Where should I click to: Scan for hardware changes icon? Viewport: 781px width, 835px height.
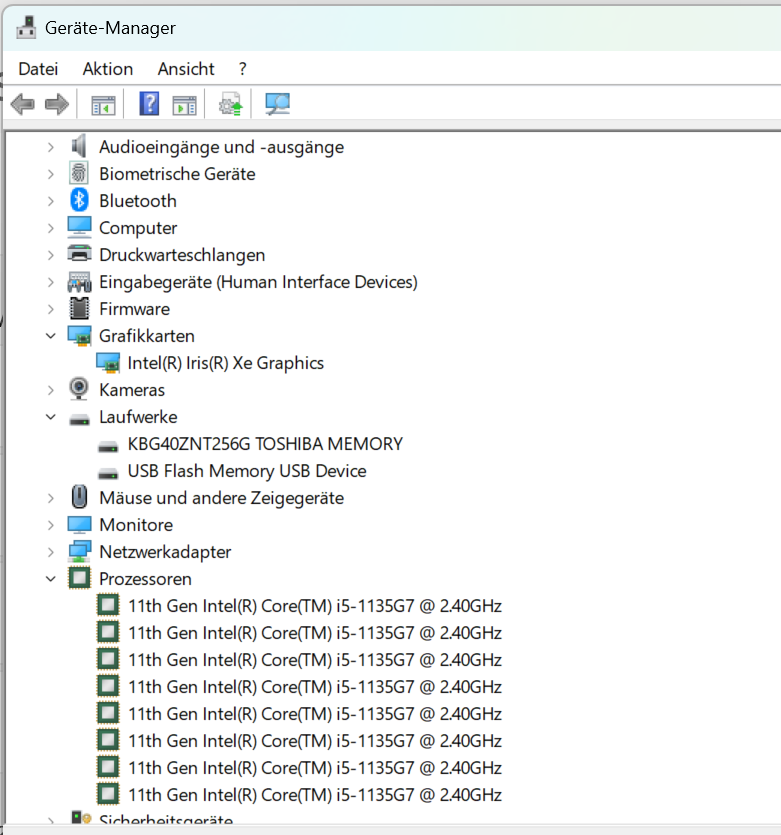[x=277, y=104]
